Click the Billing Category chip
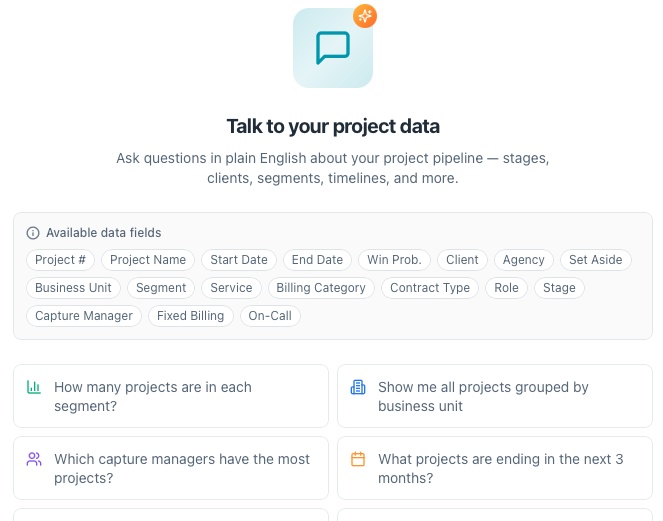 coord(321,288)
